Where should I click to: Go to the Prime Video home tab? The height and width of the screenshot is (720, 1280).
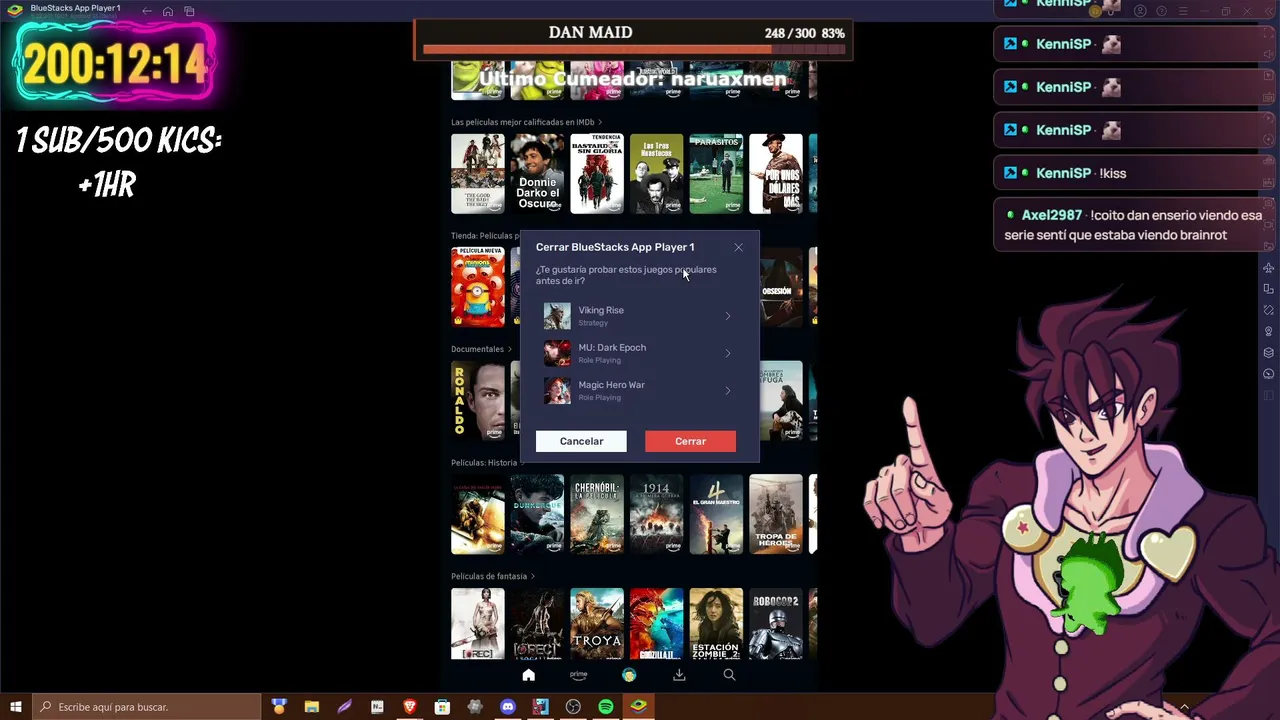[x=529, y=675]
